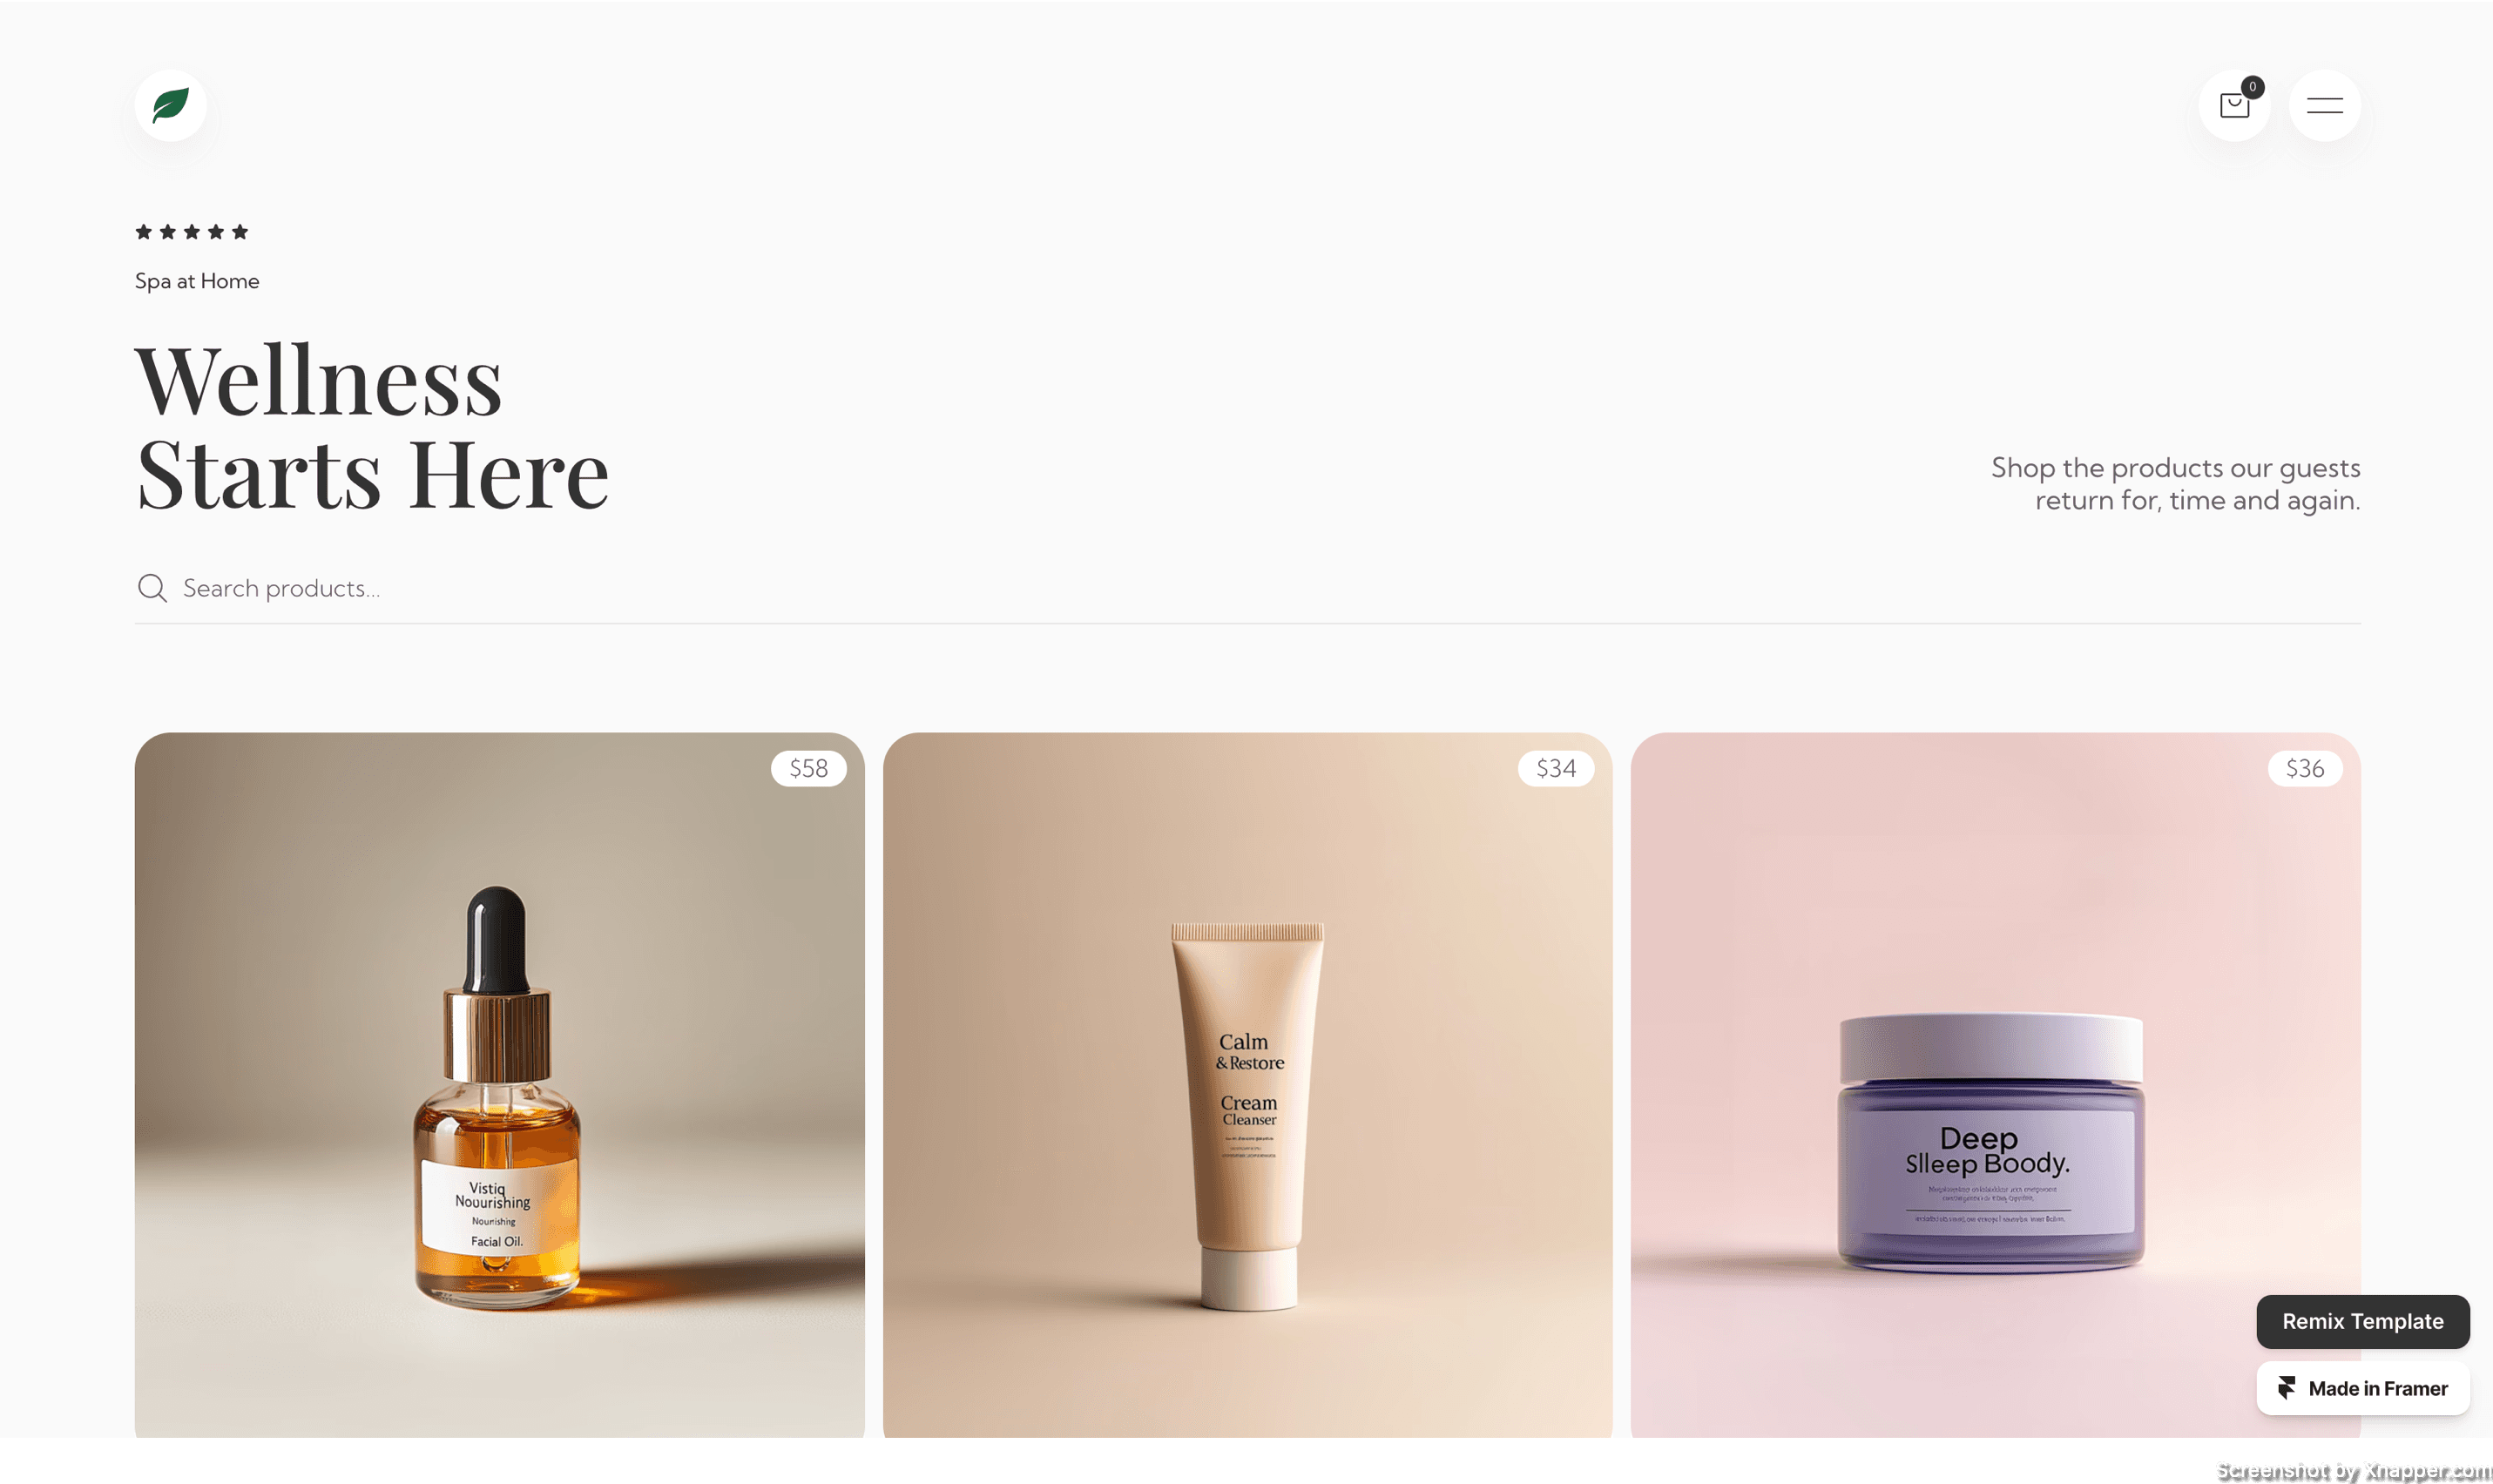Click the $58 price badge

[x=808, y=768]
